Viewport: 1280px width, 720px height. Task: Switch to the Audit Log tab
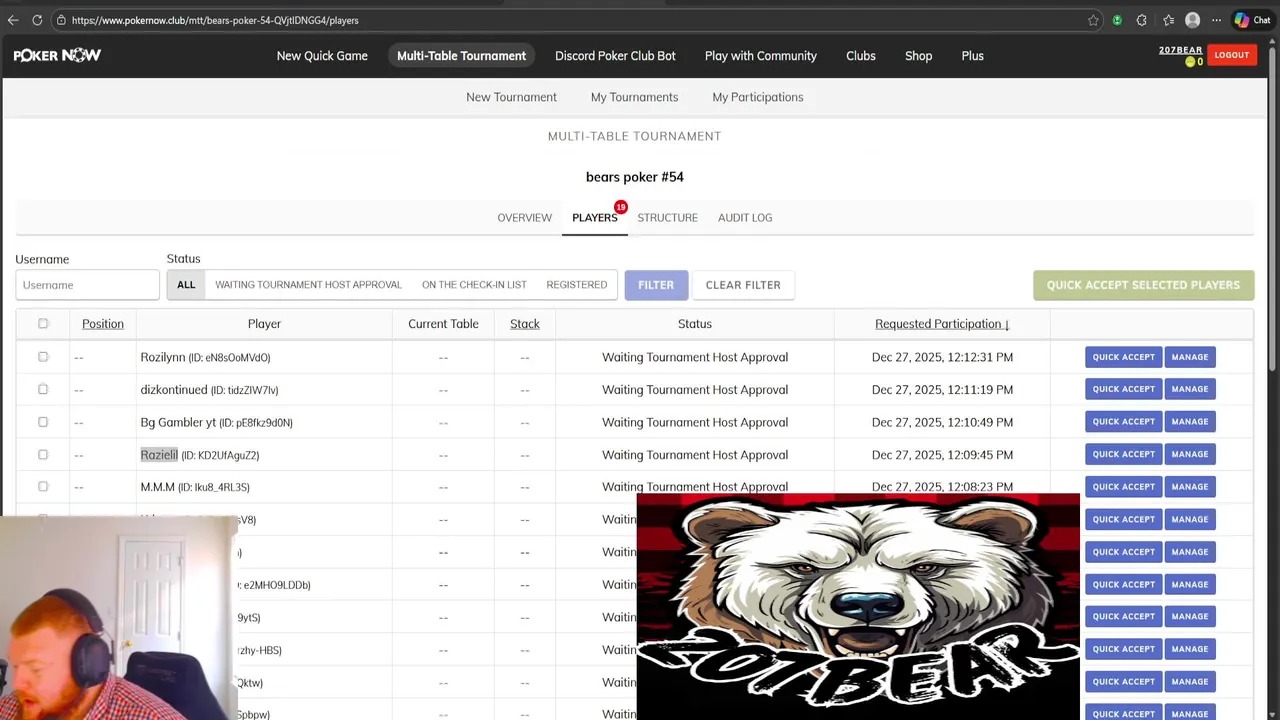click(x=745, y=217)
